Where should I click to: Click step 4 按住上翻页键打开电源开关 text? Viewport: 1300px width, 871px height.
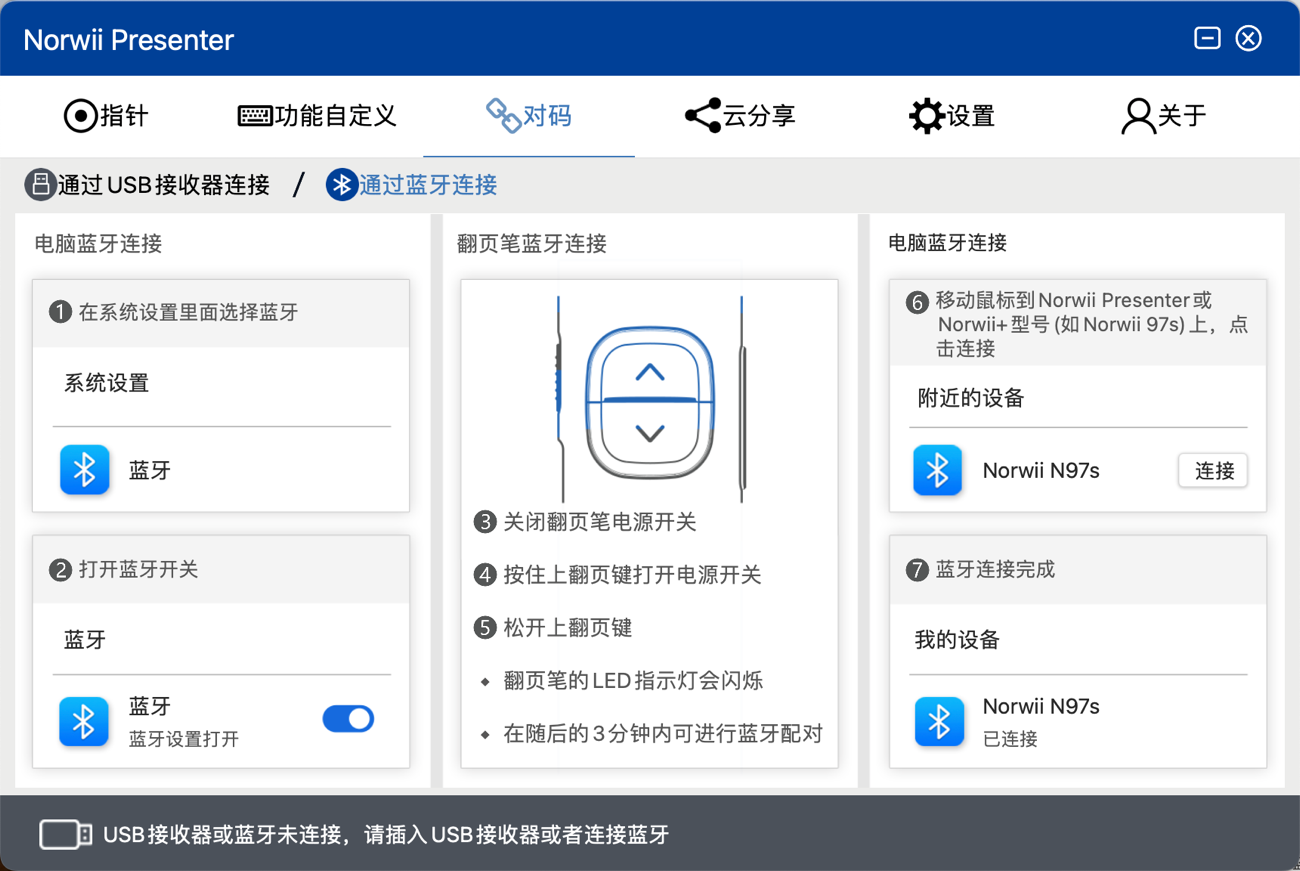click(x=633, y=575)
